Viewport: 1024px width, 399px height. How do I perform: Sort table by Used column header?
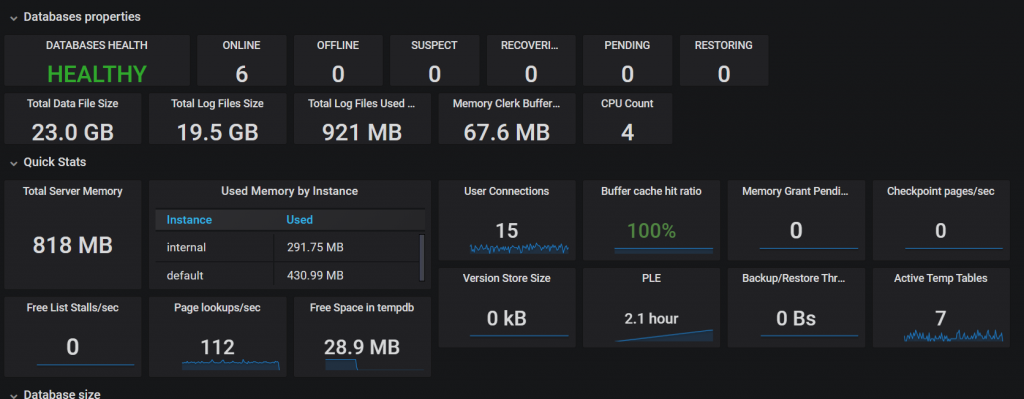click(x=300, y=219)
